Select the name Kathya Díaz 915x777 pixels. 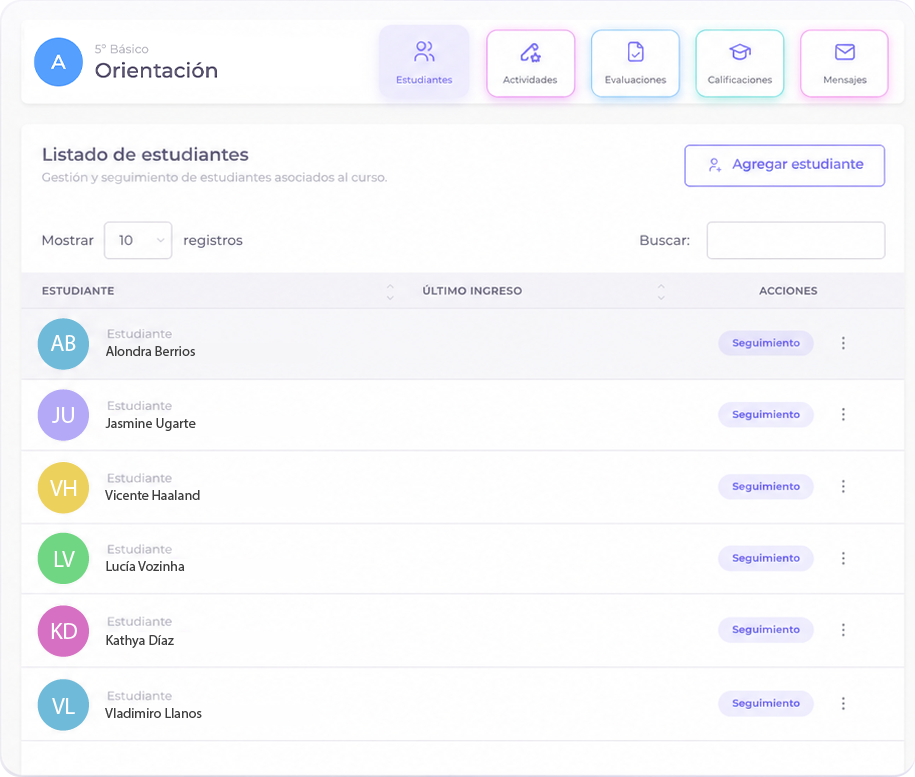(x=139, y=640)
